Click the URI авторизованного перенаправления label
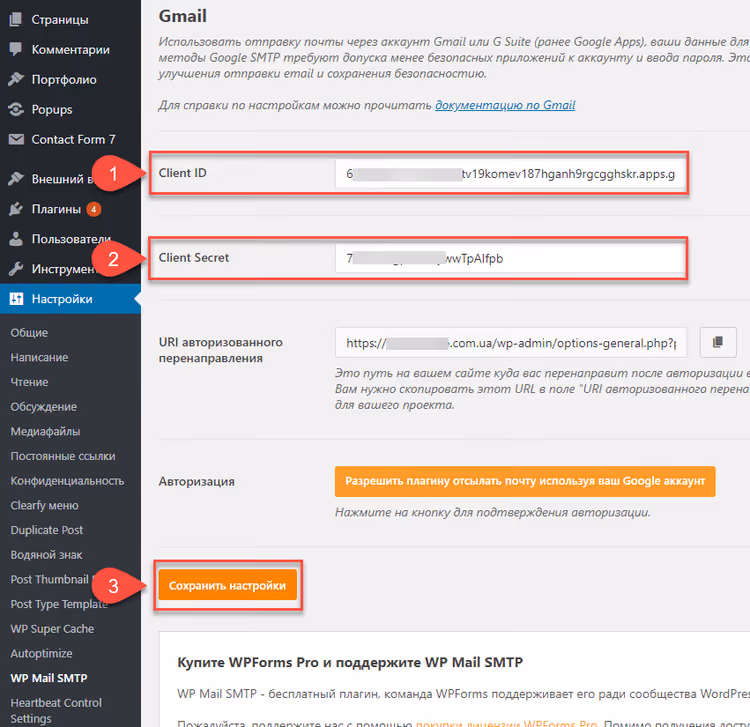The width and height of the screenshot is (750, 727). tap(221, 350)
